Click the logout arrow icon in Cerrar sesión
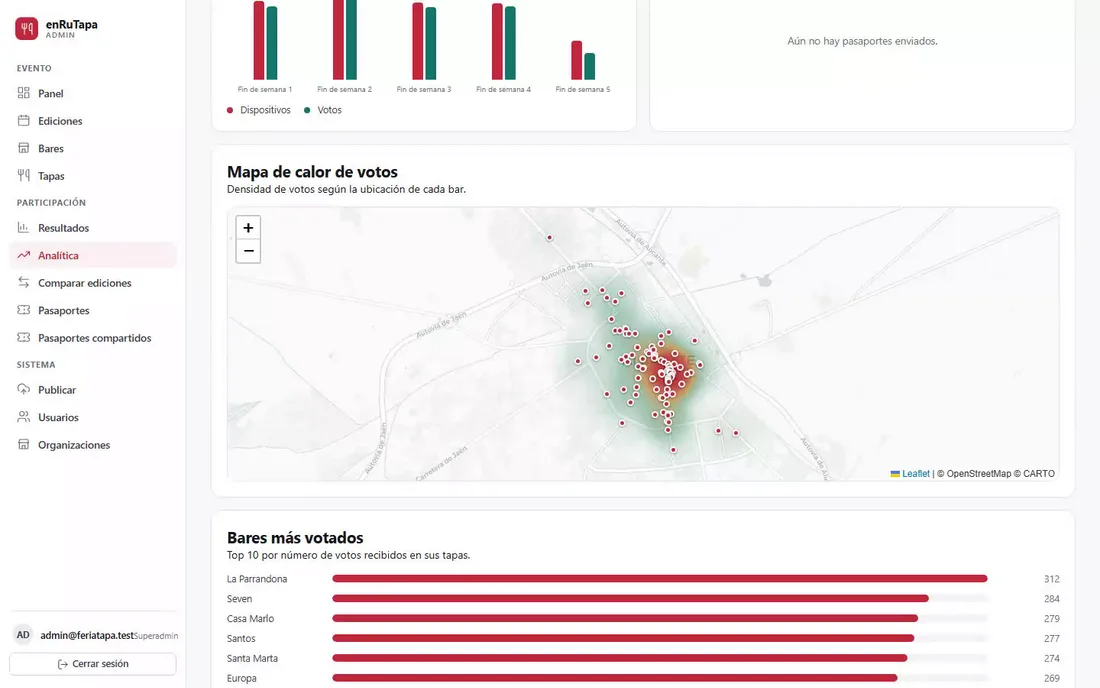This screenshot has width=1100, height=688. [62, 664]
